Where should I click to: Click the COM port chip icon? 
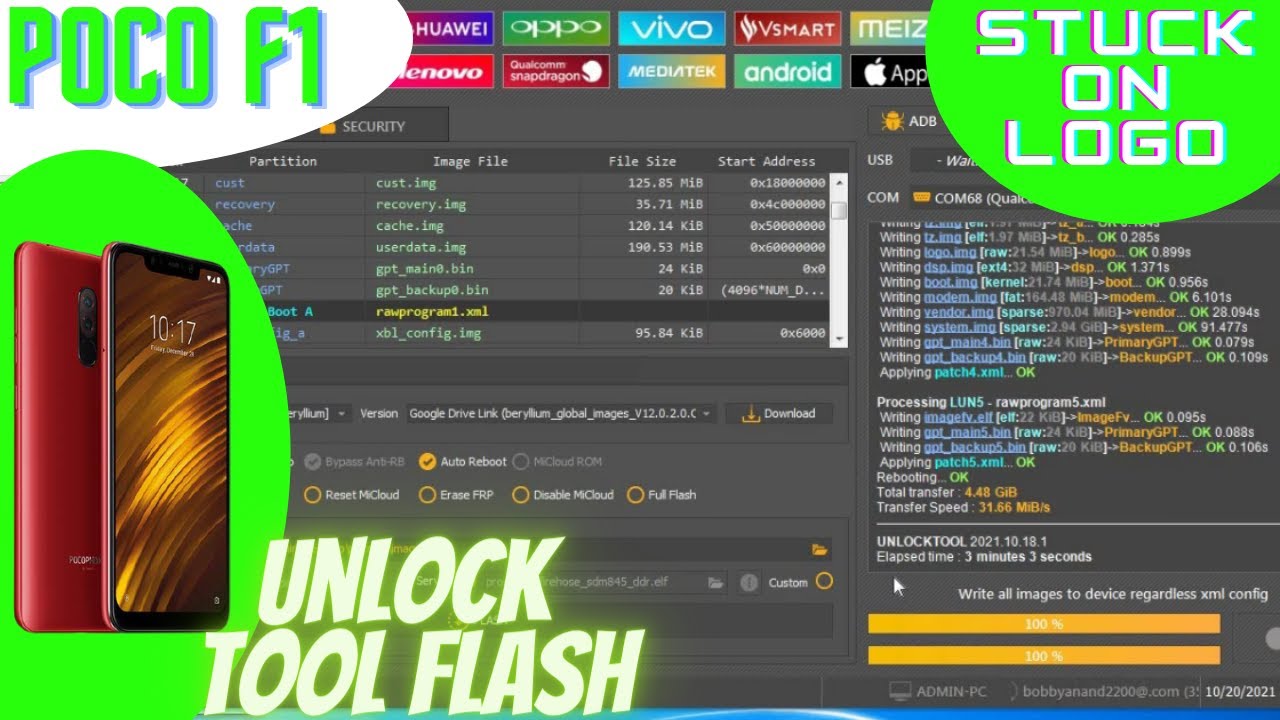(921, 198)
